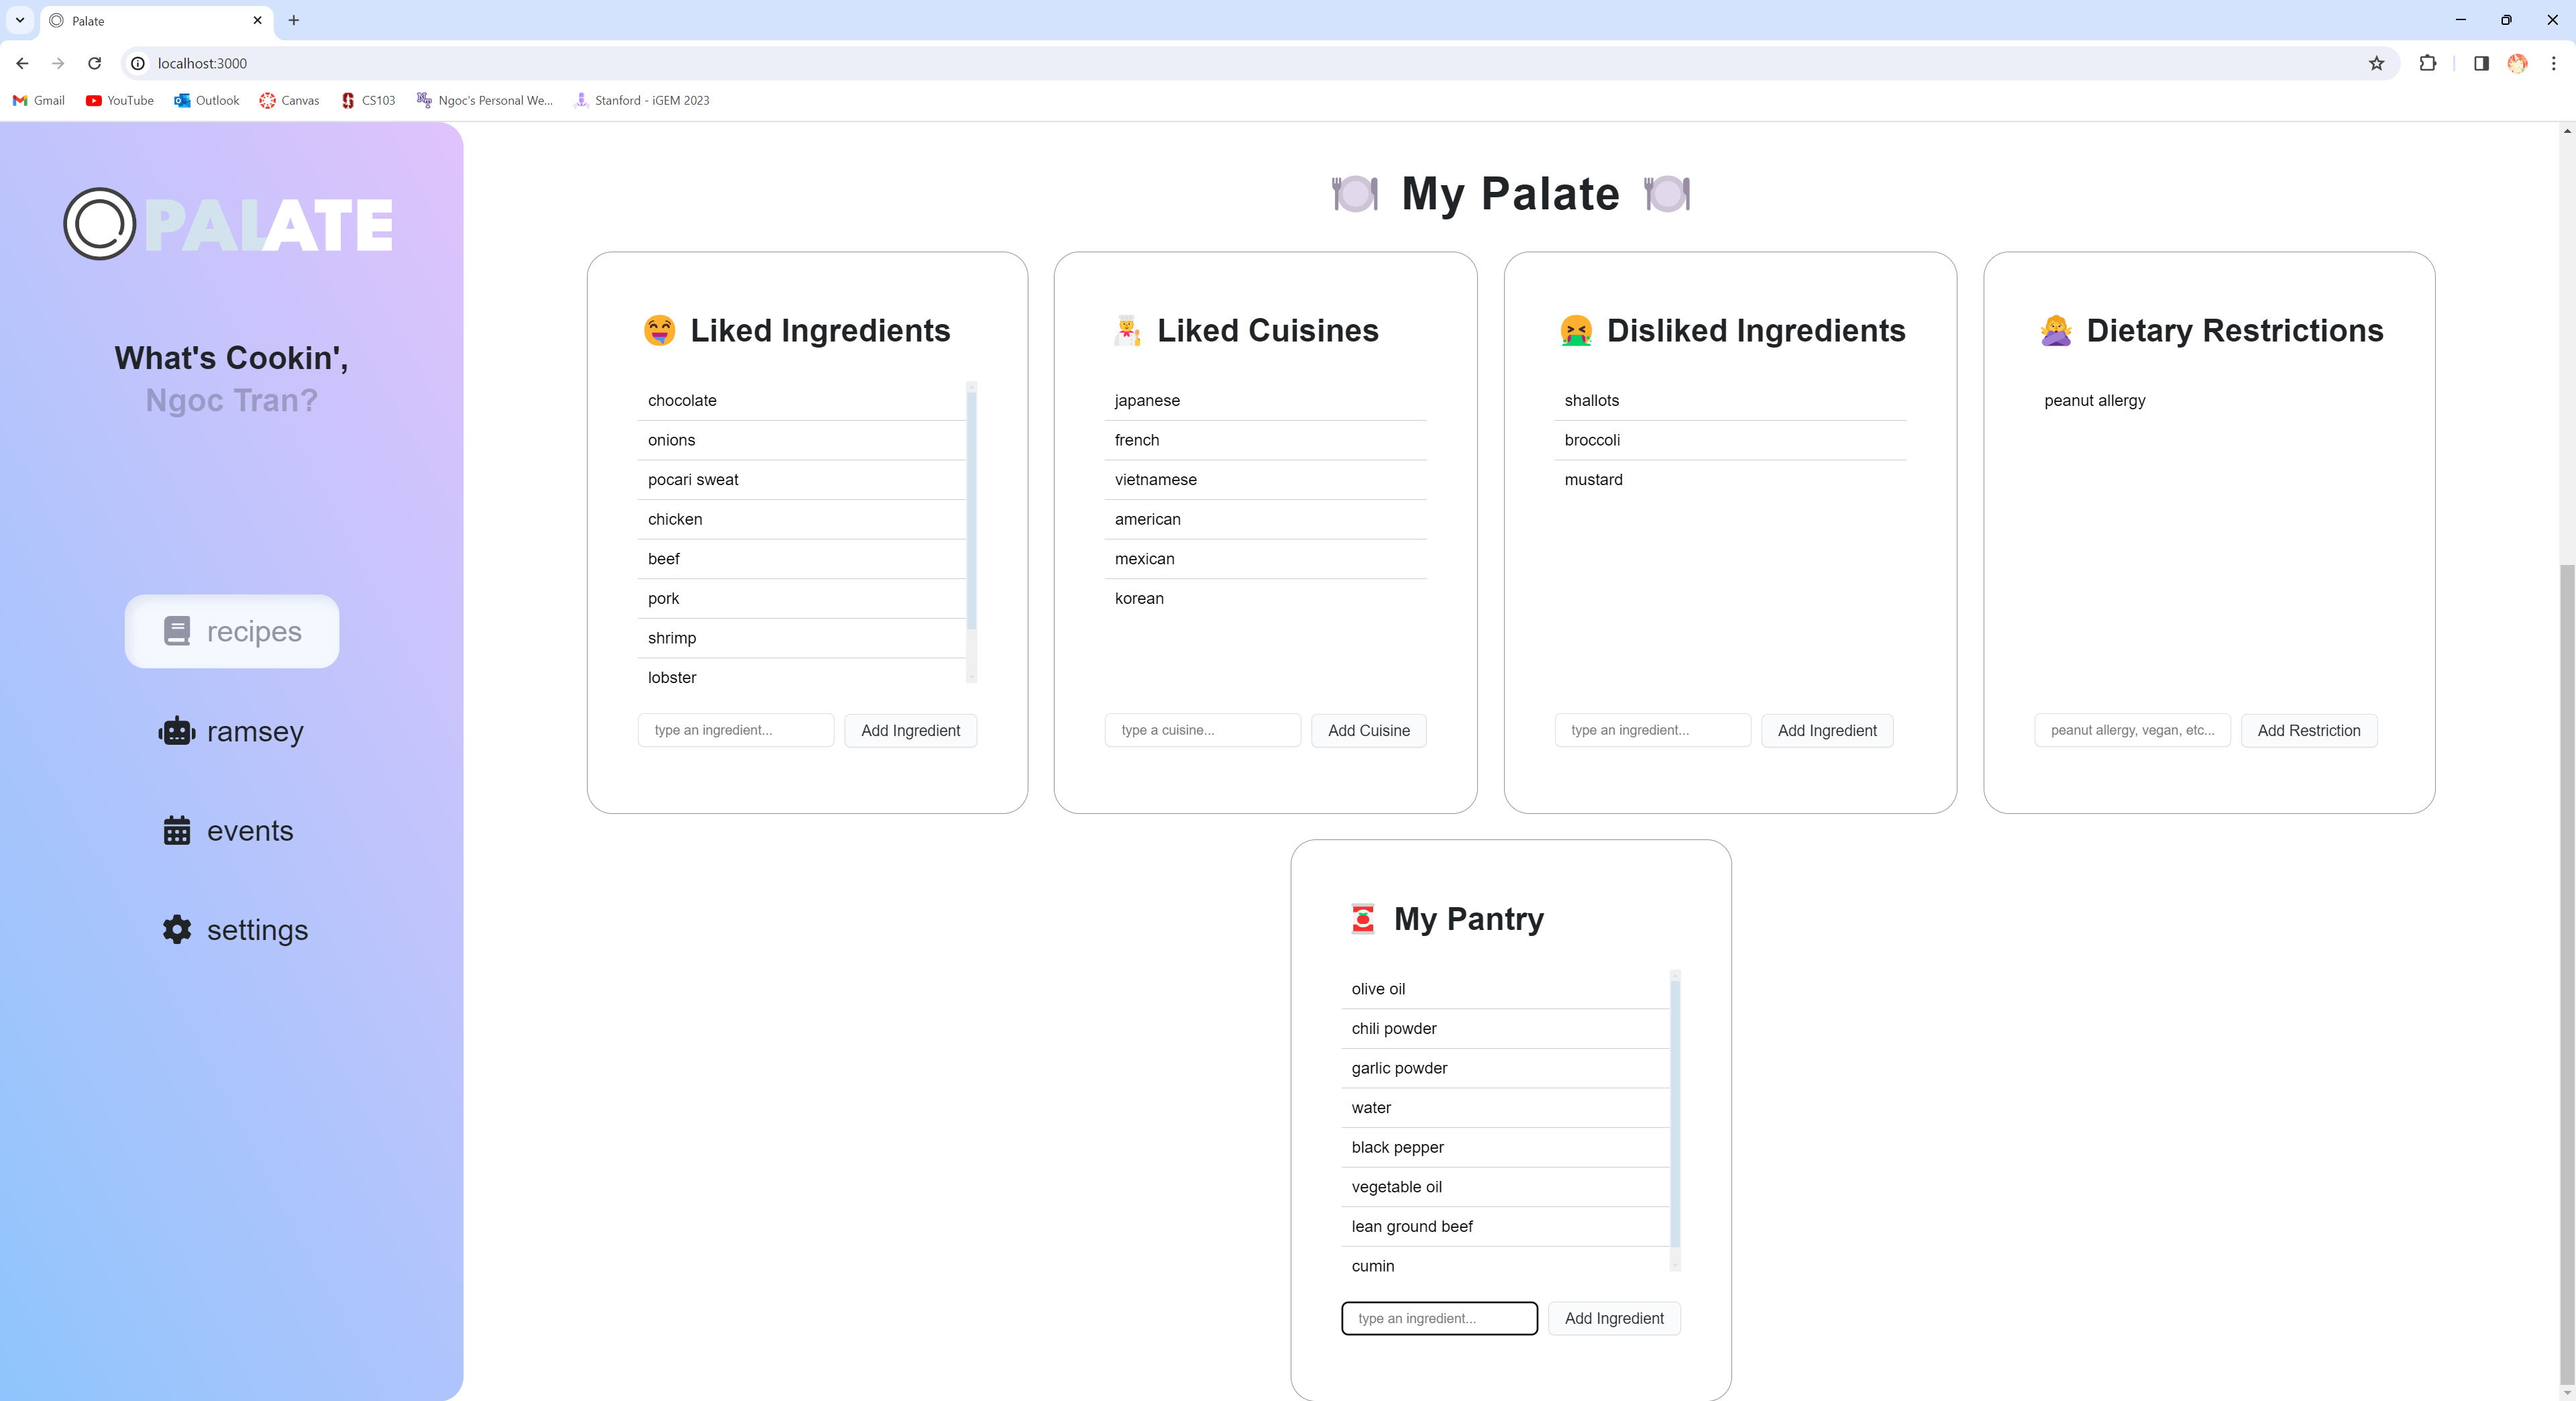Open the browser extensions puzzle icon
The image size is (2576, 1401).
pos(2427,63)
